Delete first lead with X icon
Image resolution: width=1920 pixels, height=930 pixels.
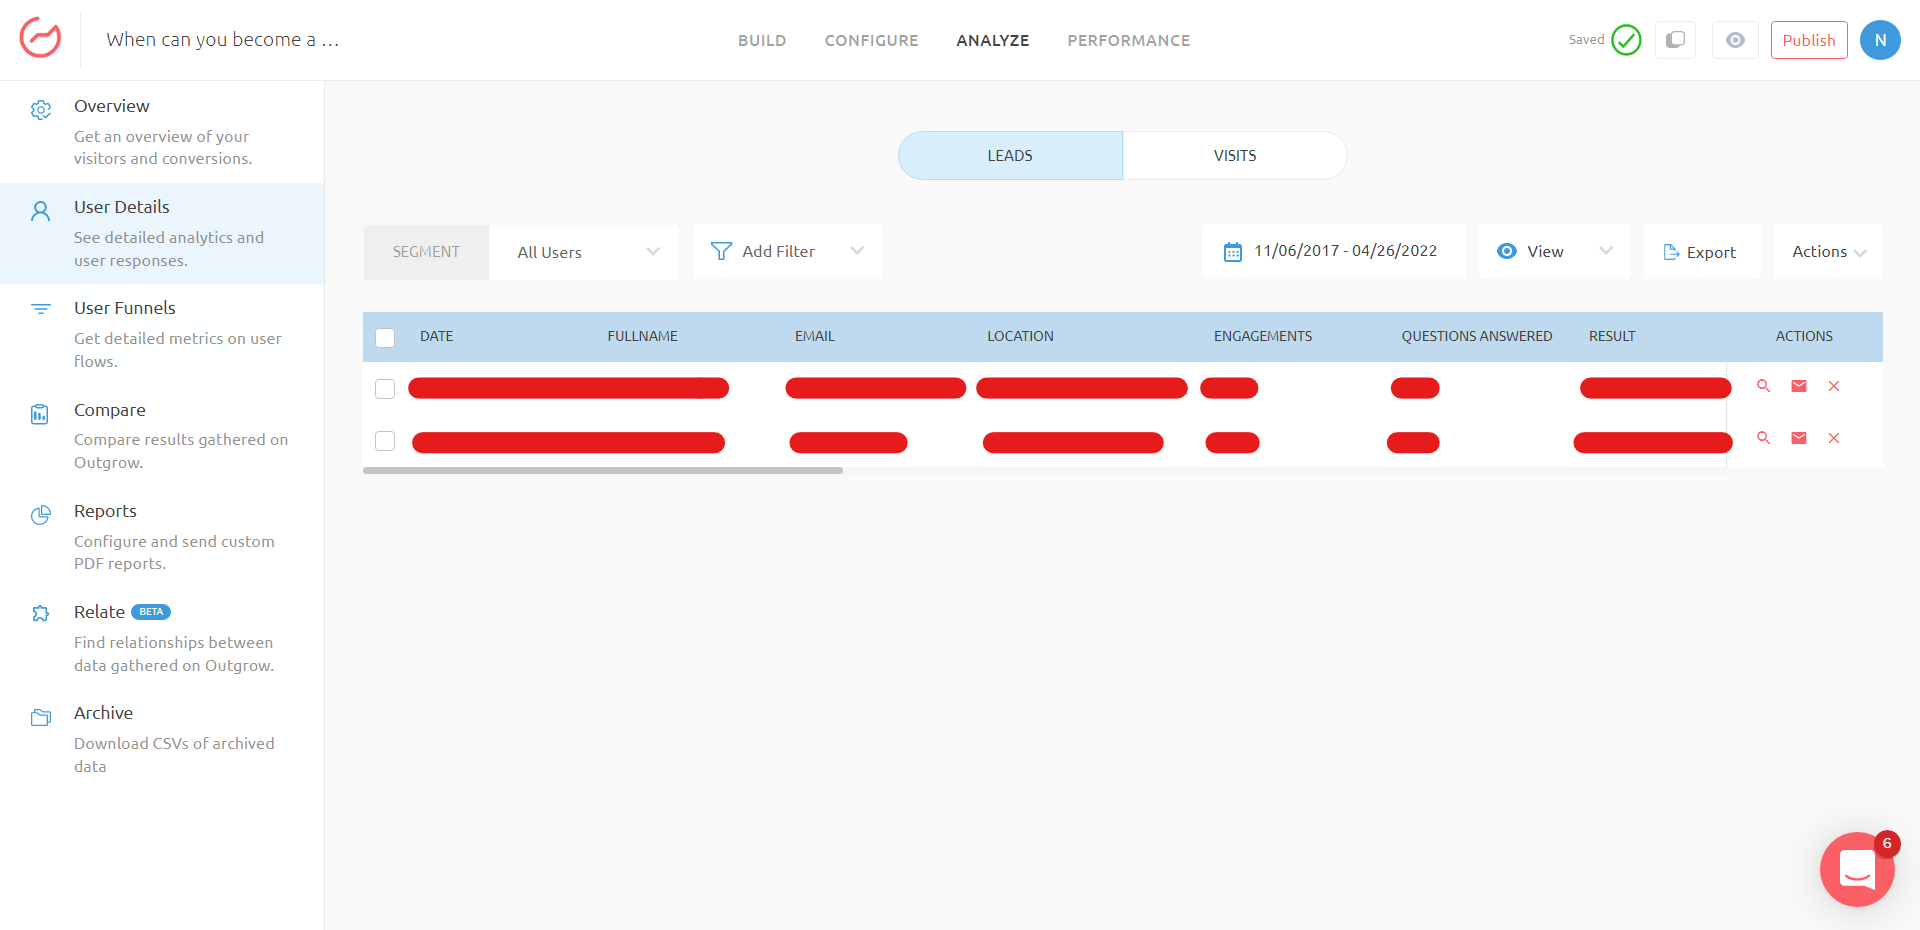pos(1834,386)
